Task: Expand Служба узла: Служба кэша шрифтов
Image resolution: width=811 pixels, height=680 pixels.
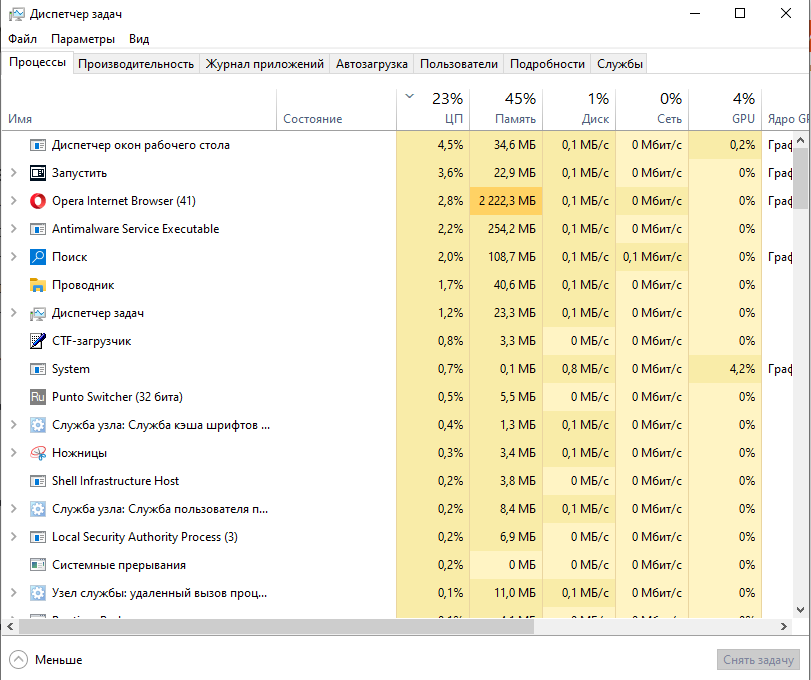Action: [x=14, y=424]
